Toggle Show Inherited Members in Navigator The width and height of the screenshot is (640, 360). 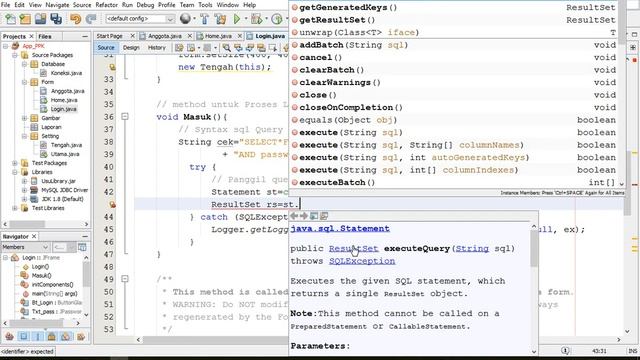point(9,336)
